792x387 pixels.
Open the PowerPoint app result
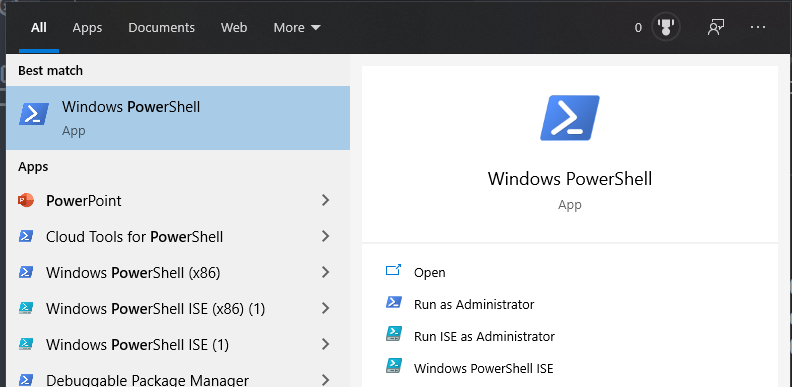point(178,201)
